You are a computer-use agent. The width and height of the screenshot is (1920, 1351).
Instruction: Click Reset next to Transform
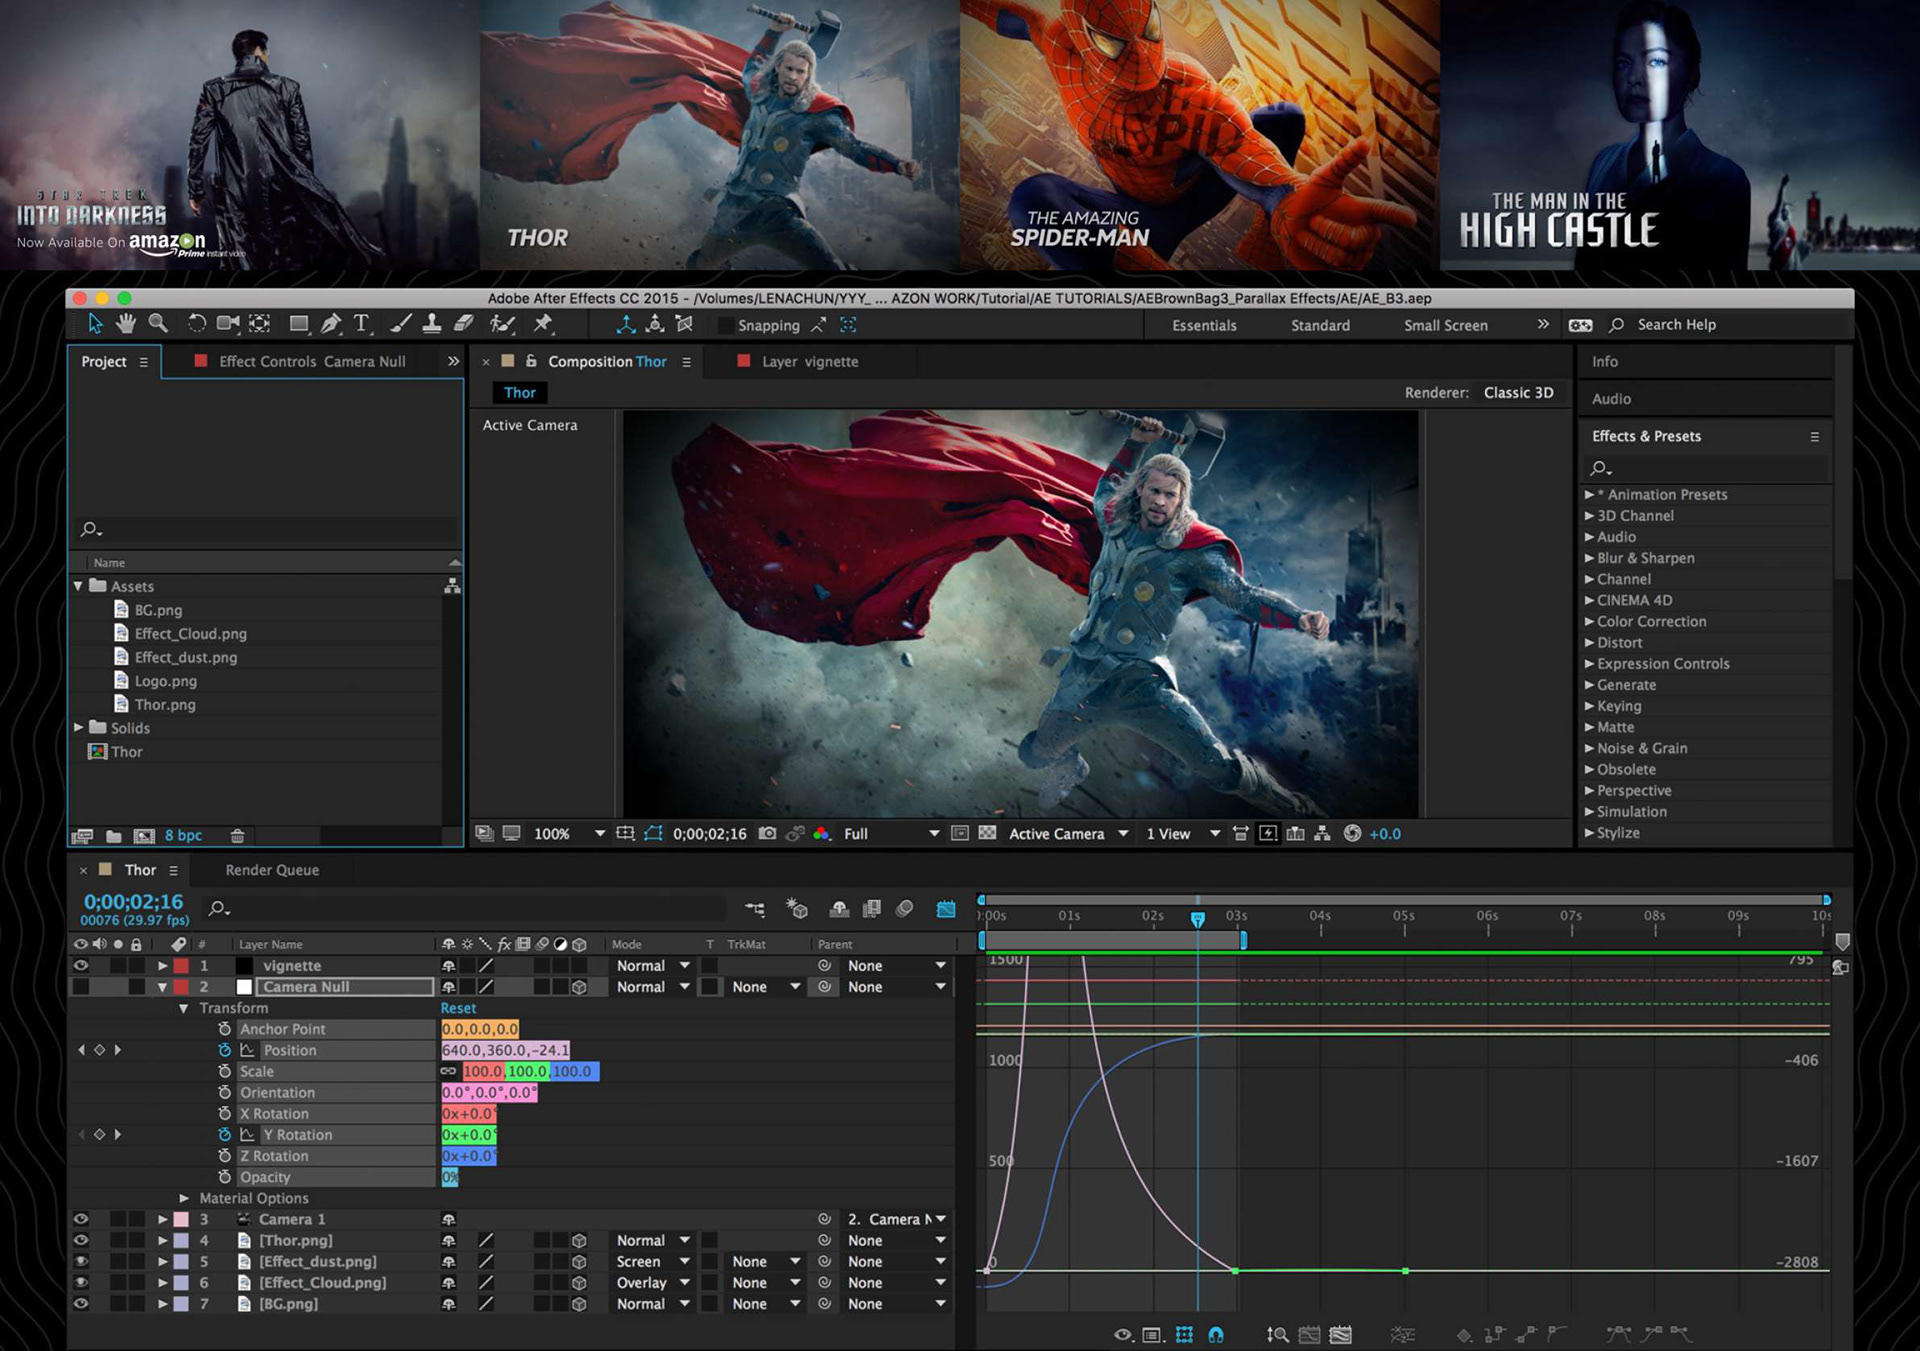pos(458,1008)
